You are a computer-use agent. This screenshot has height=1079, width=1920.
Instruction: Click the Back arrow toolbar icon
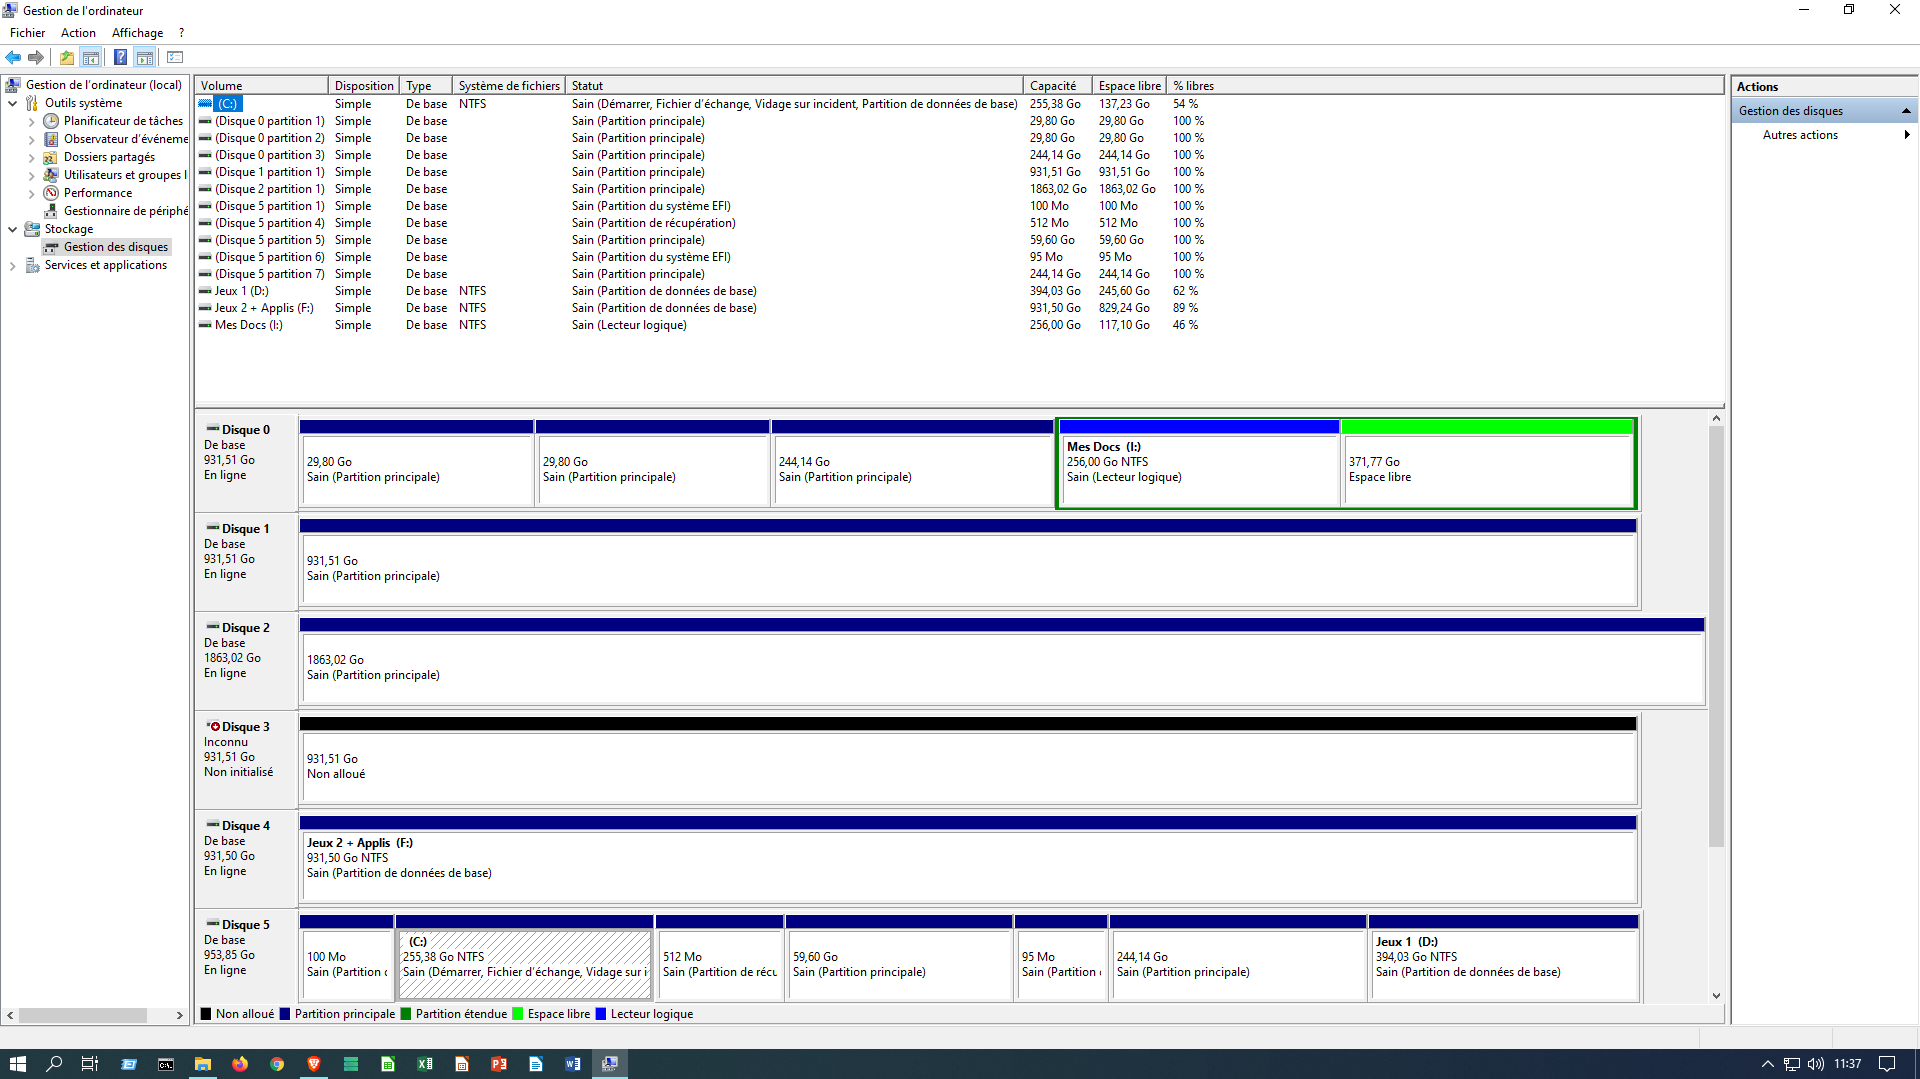click(13, 57)
